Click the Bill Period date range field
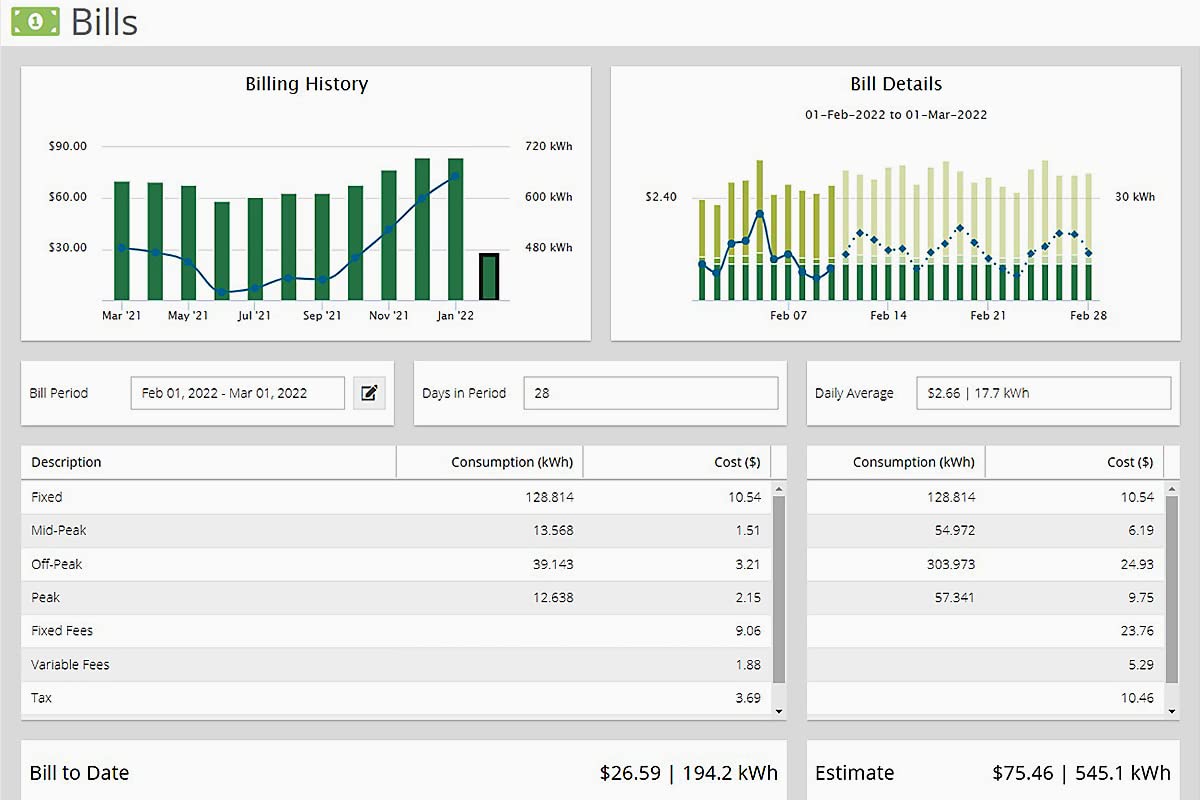Image resolution: width=1200 pixels, height=800 pixels. 237,393
